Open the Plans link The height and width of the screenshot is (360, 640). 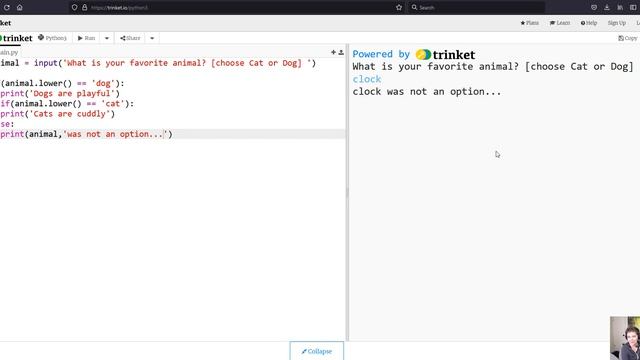pos(529,23)
